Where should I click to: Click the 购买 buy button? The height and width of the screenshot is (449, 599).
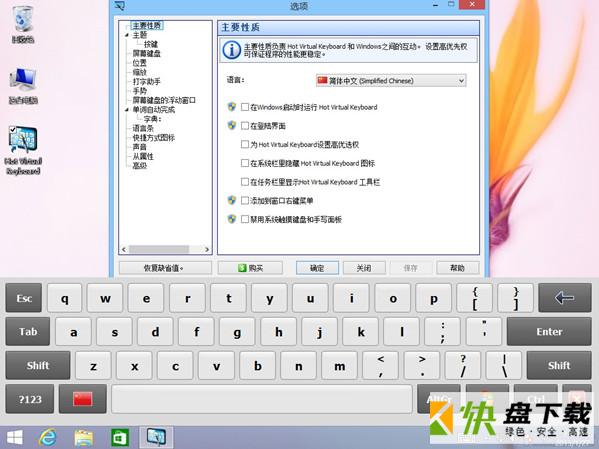[250, 268]
